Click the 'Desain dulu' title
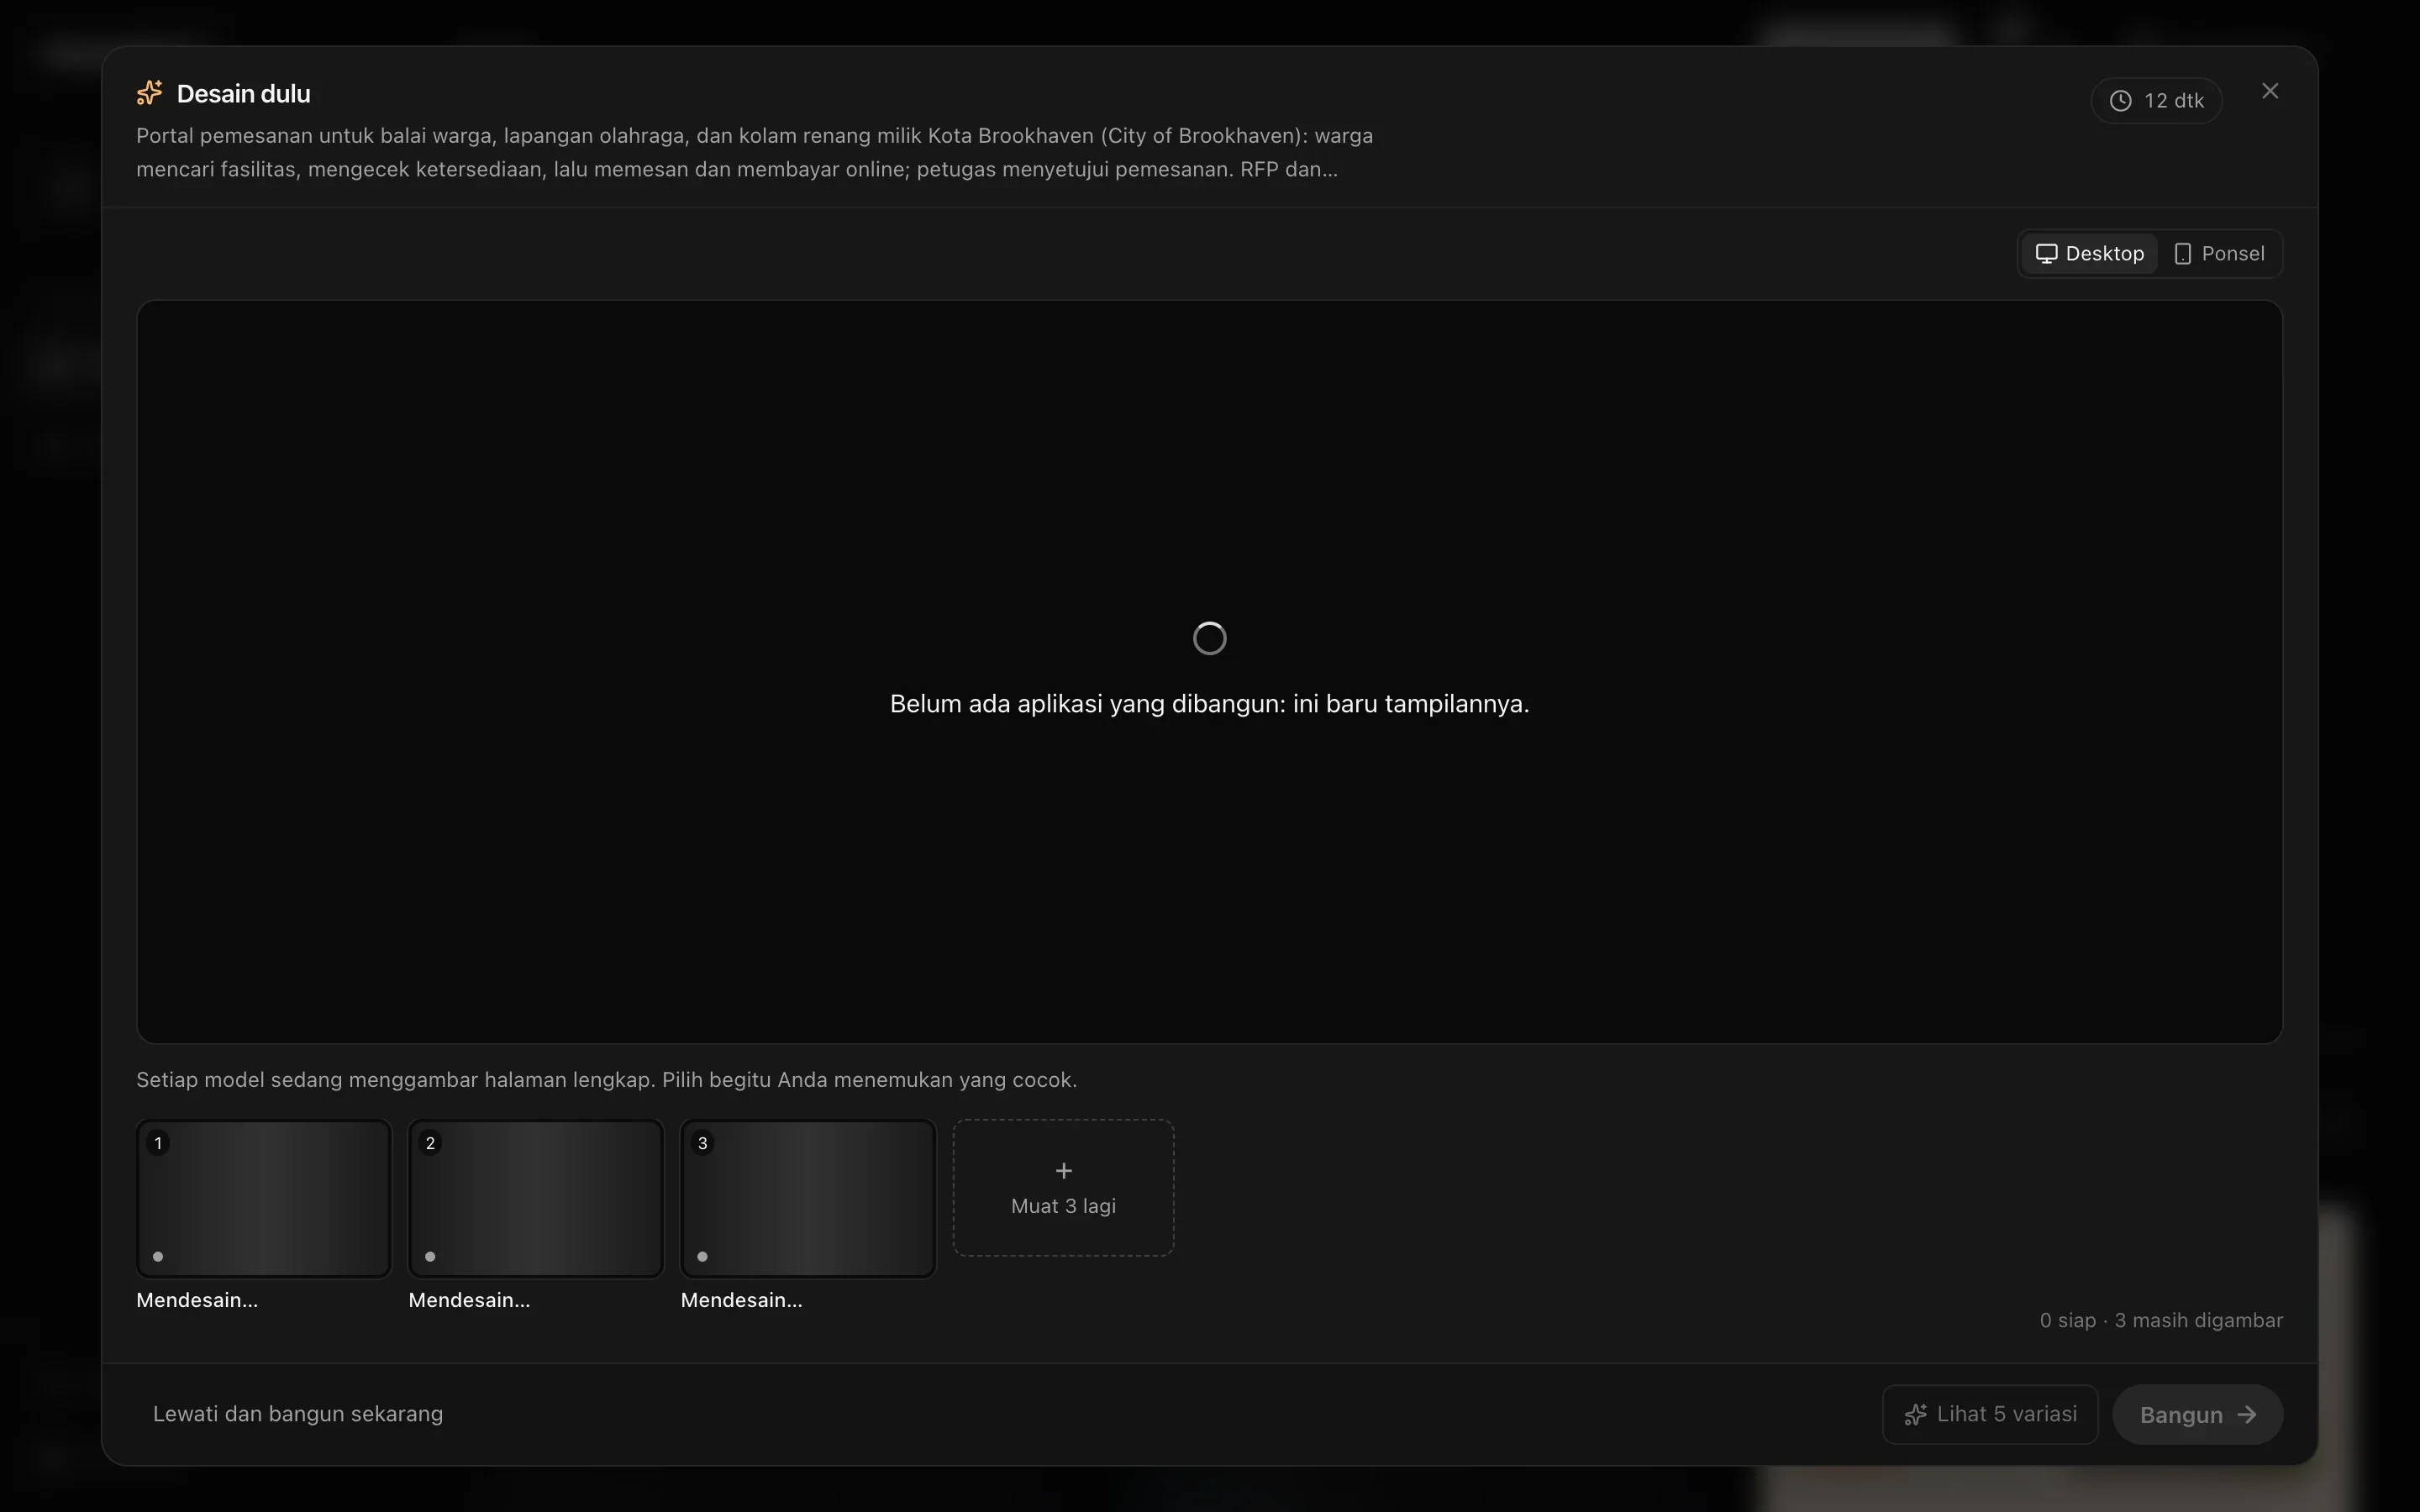The height and width of the screenshot is (1512, 2420). pyautogui.click(x=243, y=94)
